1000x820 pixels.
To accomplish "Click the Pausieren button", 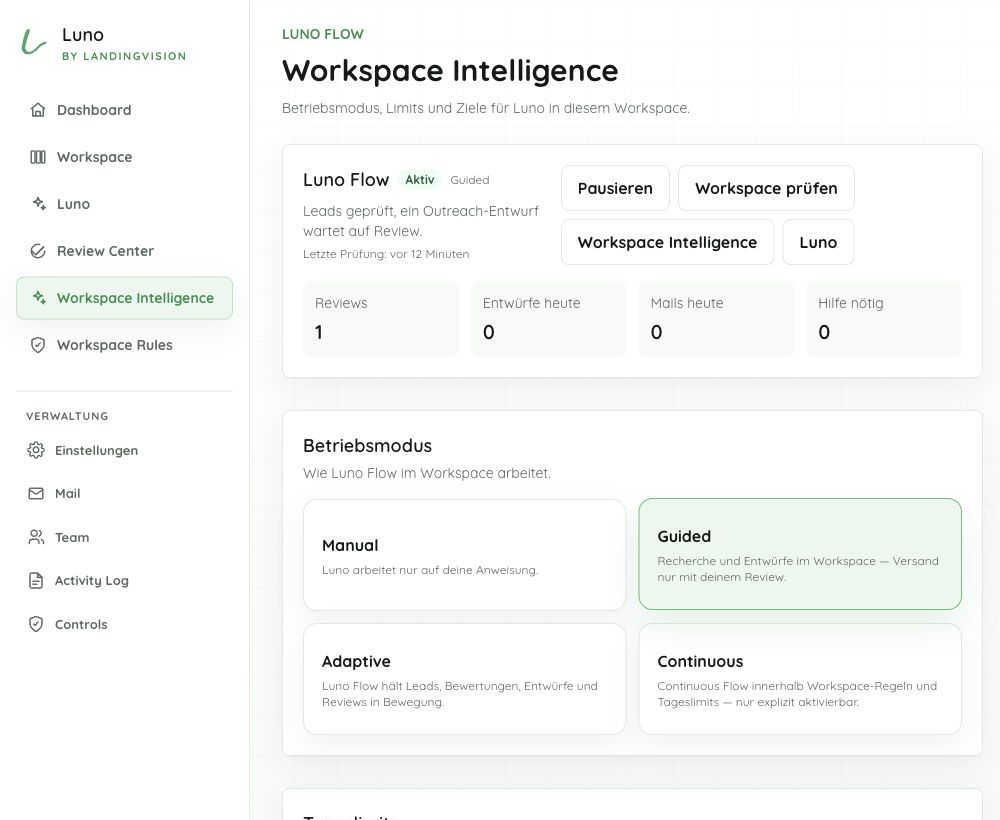I will coord(615,188).
